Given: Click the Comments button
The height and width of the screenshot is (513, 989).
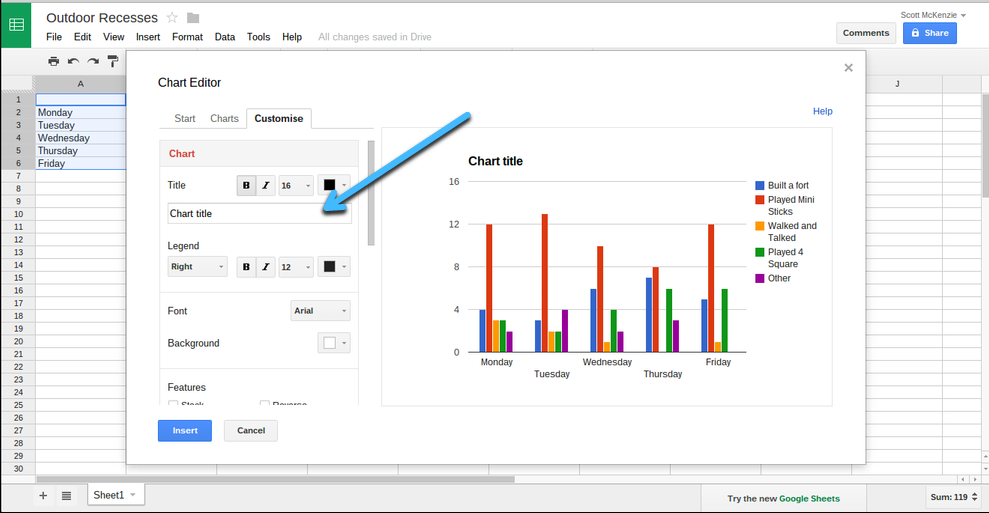Looking at the screenshot, I should (x=866, y=33).
